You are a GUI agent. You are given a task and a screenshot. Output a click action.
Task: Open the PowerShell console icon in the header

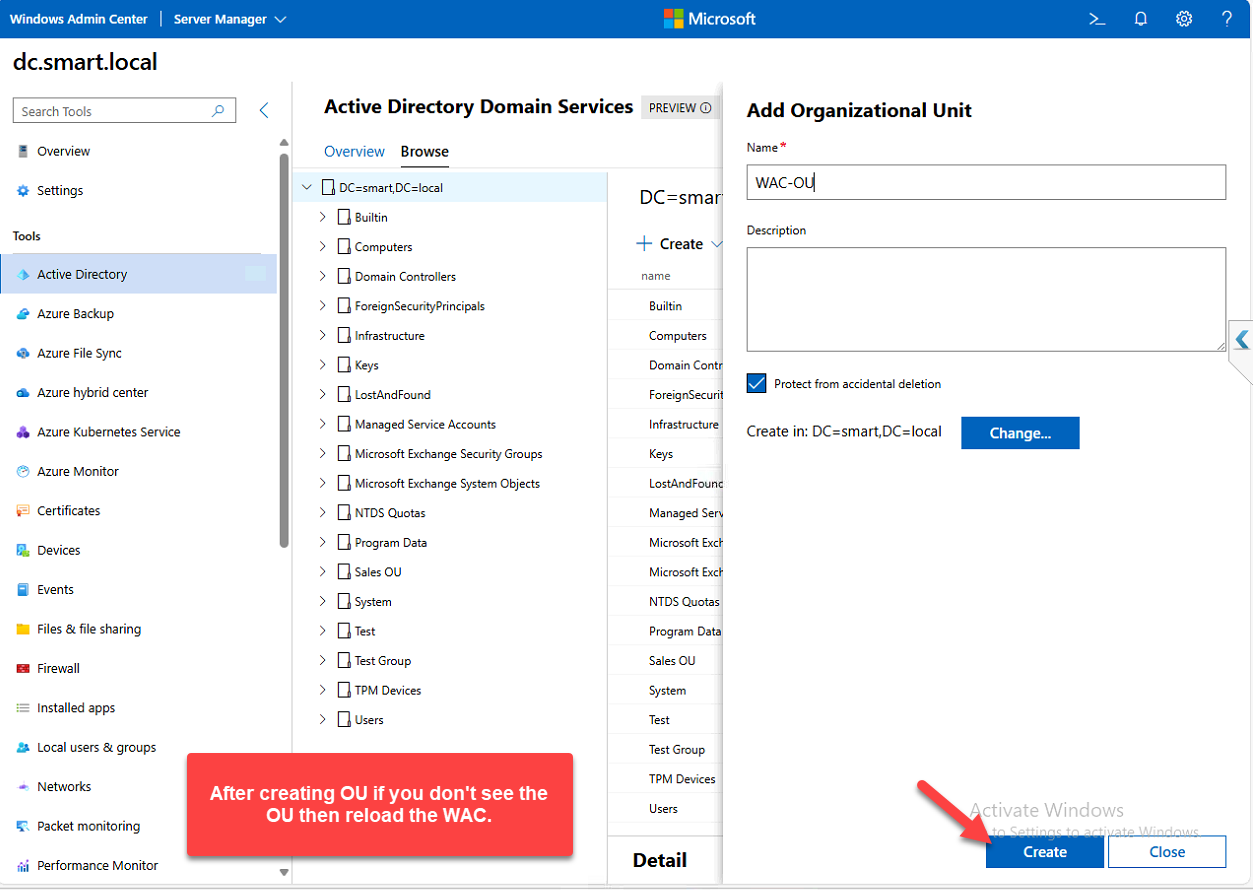point(1097,19)
